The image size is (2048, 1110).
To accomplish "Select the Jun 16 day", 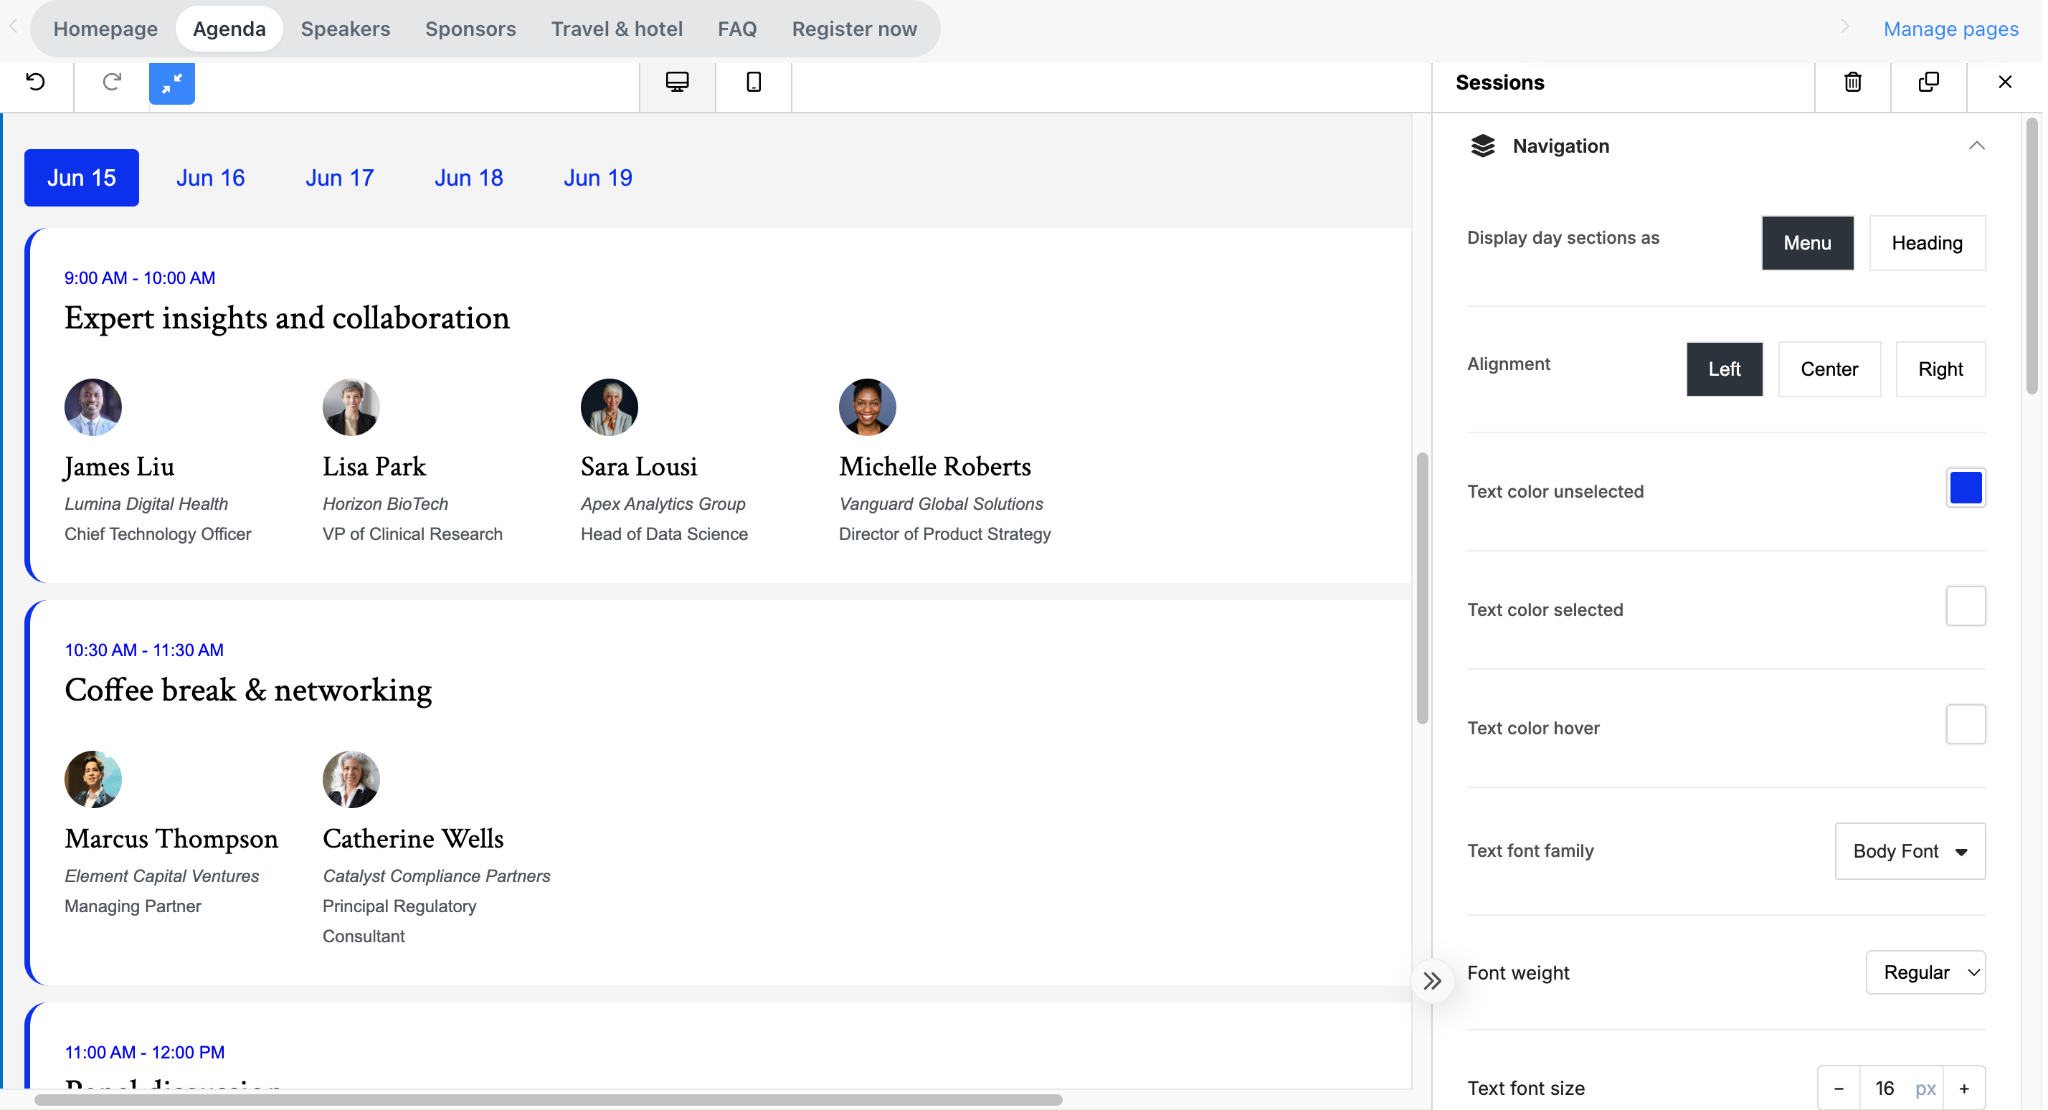I will point(210,178).
